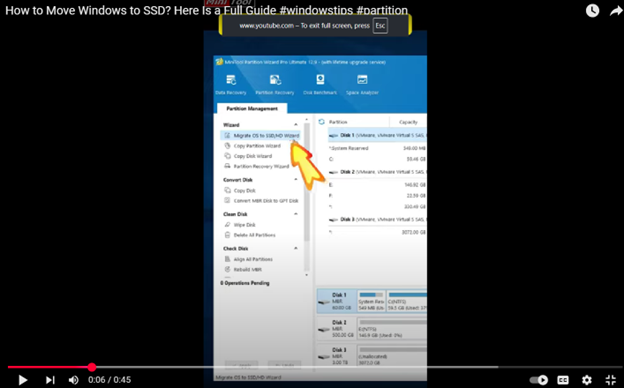Select System Reserved partition row
This screenshot has width=624, height=388.
point(377,148)
